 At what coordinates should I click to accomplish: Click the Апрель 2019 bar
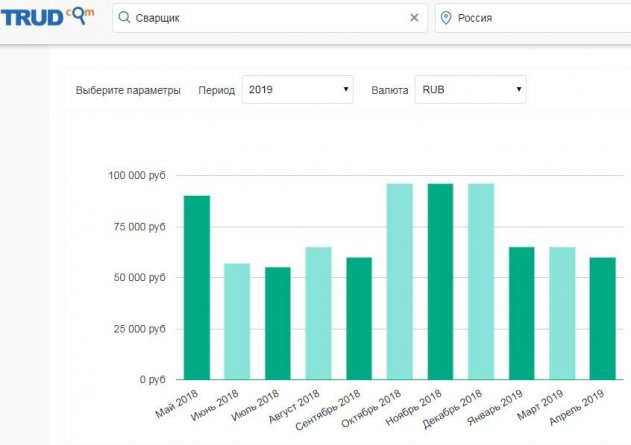point(602,318)
